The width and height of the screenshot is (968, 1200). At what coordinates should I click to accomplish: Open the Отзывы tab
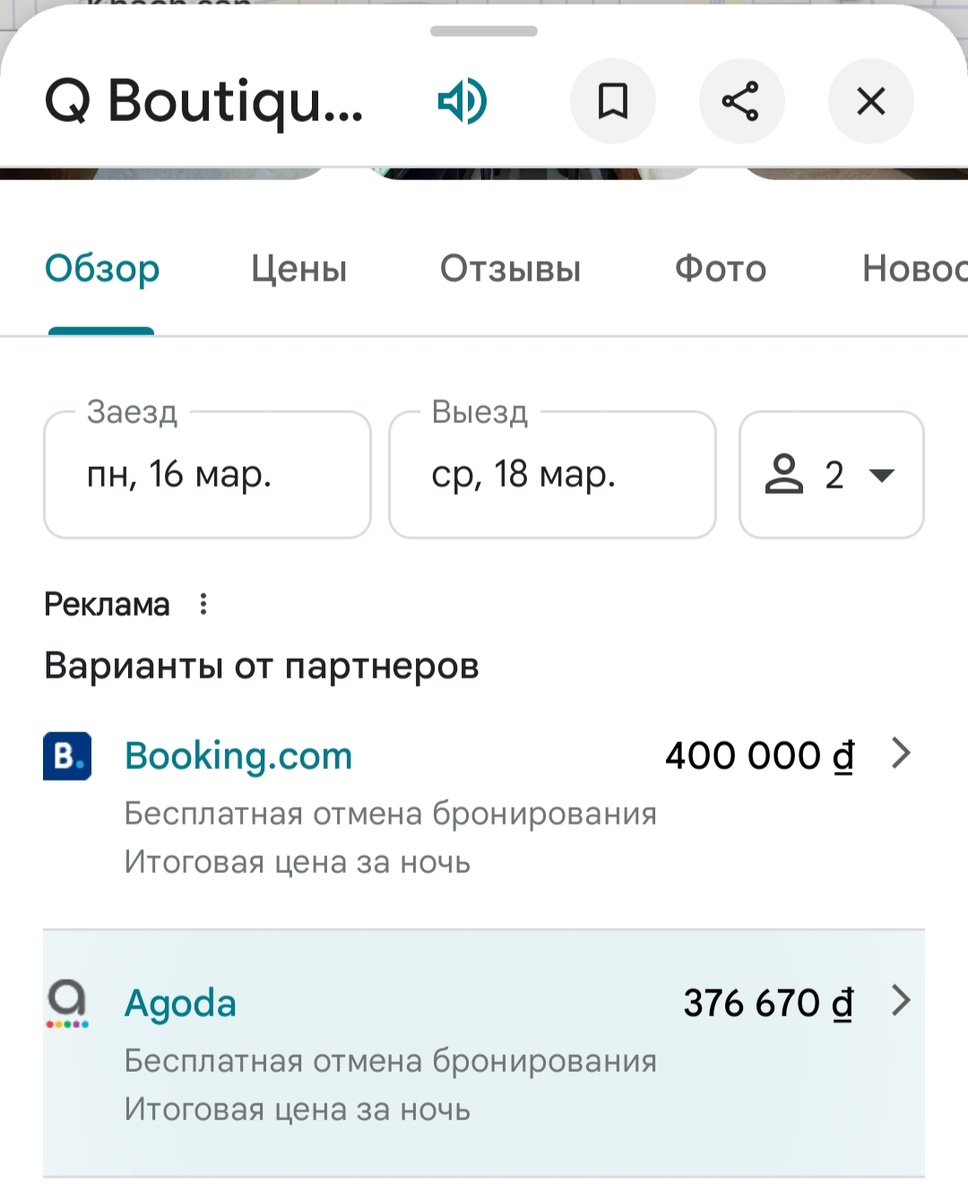pos(510,268)
